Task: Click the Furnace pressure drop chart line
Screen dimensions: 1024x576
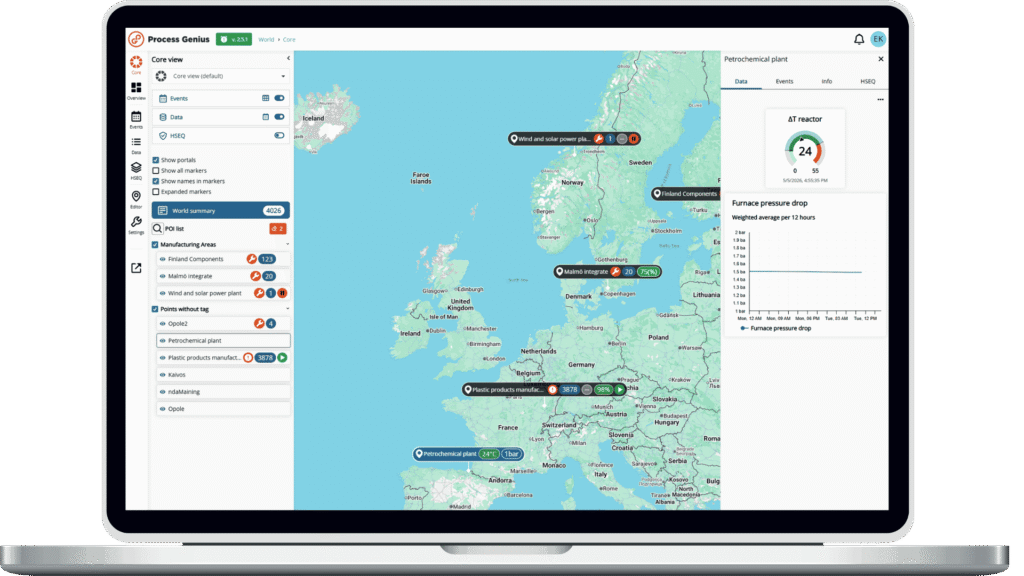Action: pos(805,272)
